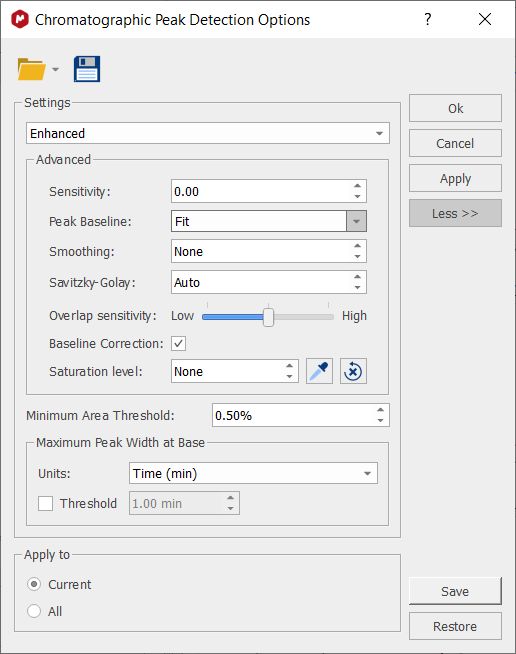Decrease the Smoothing value with down arrow
The image size is (516, 654).
[357, 256]
